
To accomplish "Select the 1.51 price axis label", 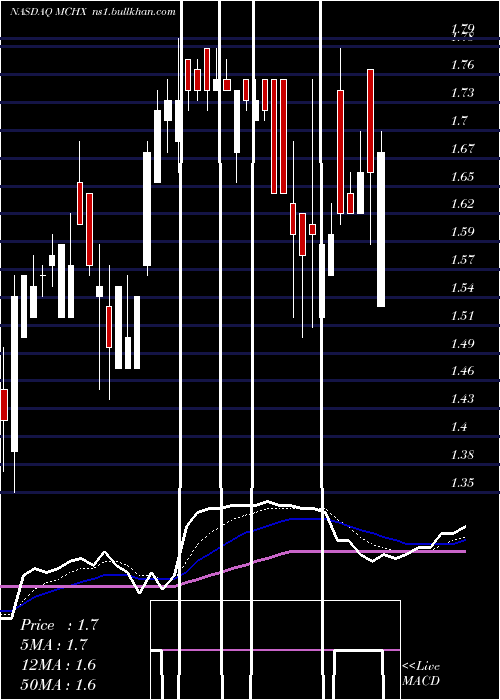I will tap(462, 316).
